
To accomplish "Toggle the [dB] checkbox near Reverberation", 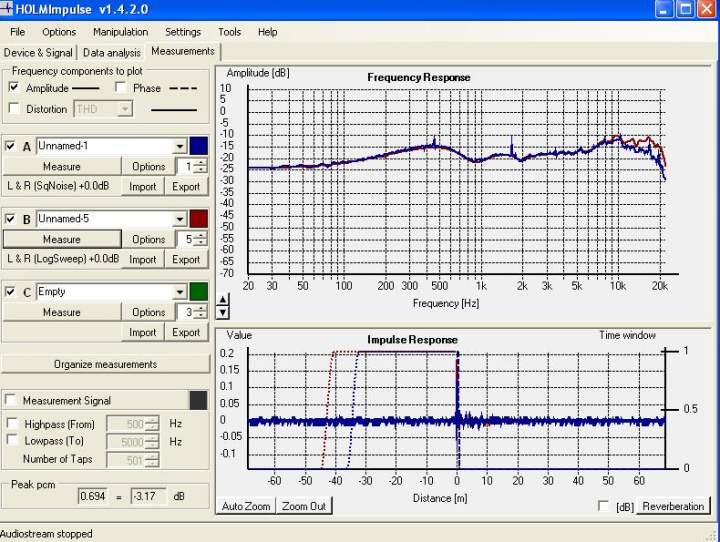I will point(604,506).
